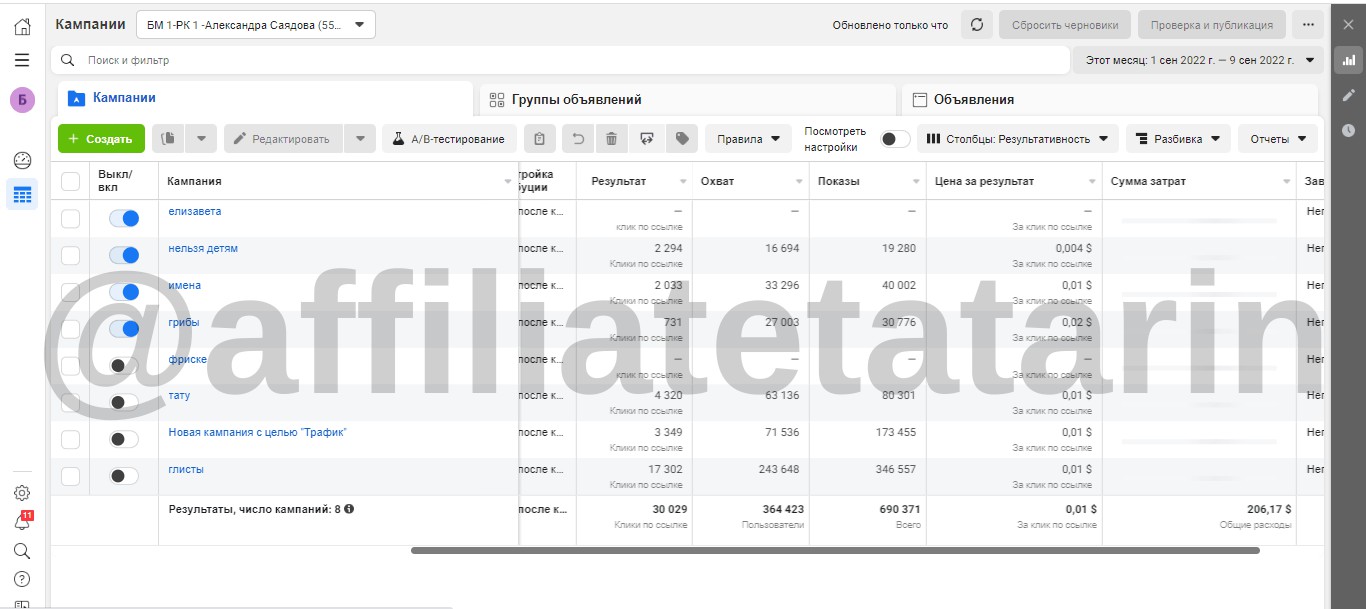Click the undo arrow icon
The width and height of the screenshot is (1366, 609).
[577, 139]
